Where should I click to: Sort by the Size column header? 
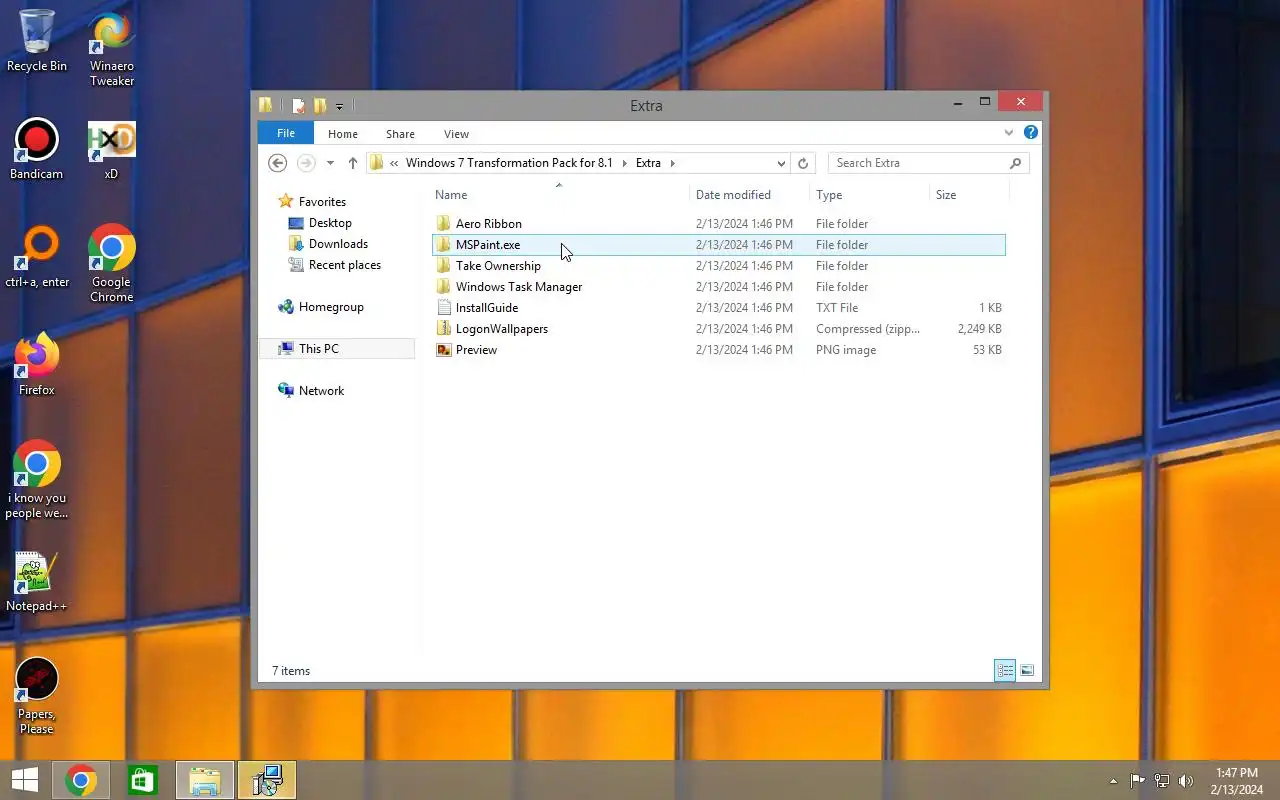(969, 195)
